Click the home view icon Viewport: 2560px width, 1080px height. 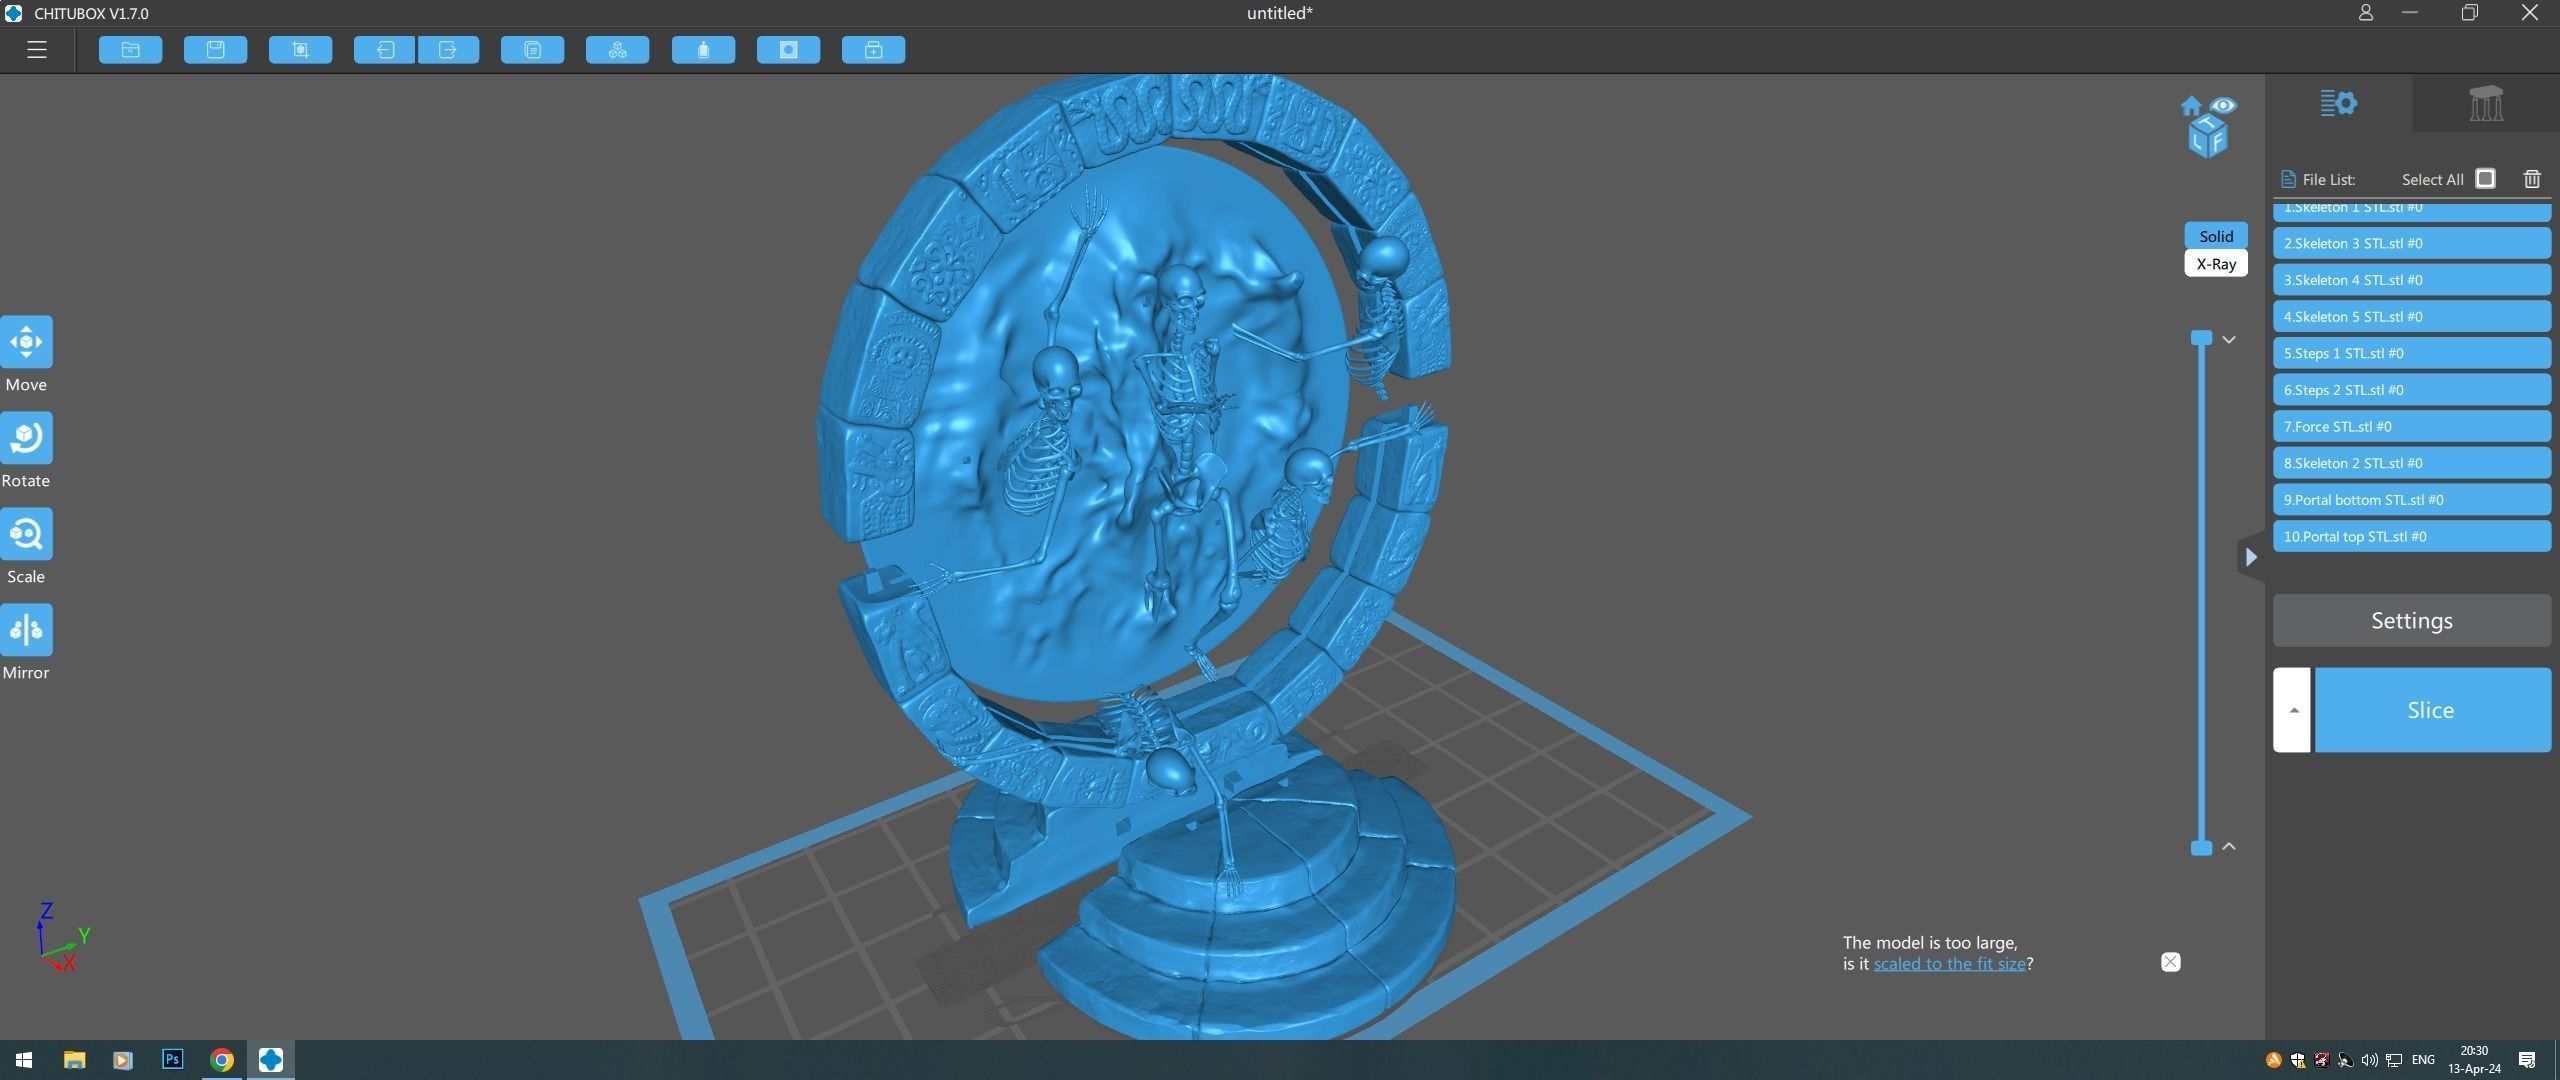pyautogui.click(x=2191, y=106)
